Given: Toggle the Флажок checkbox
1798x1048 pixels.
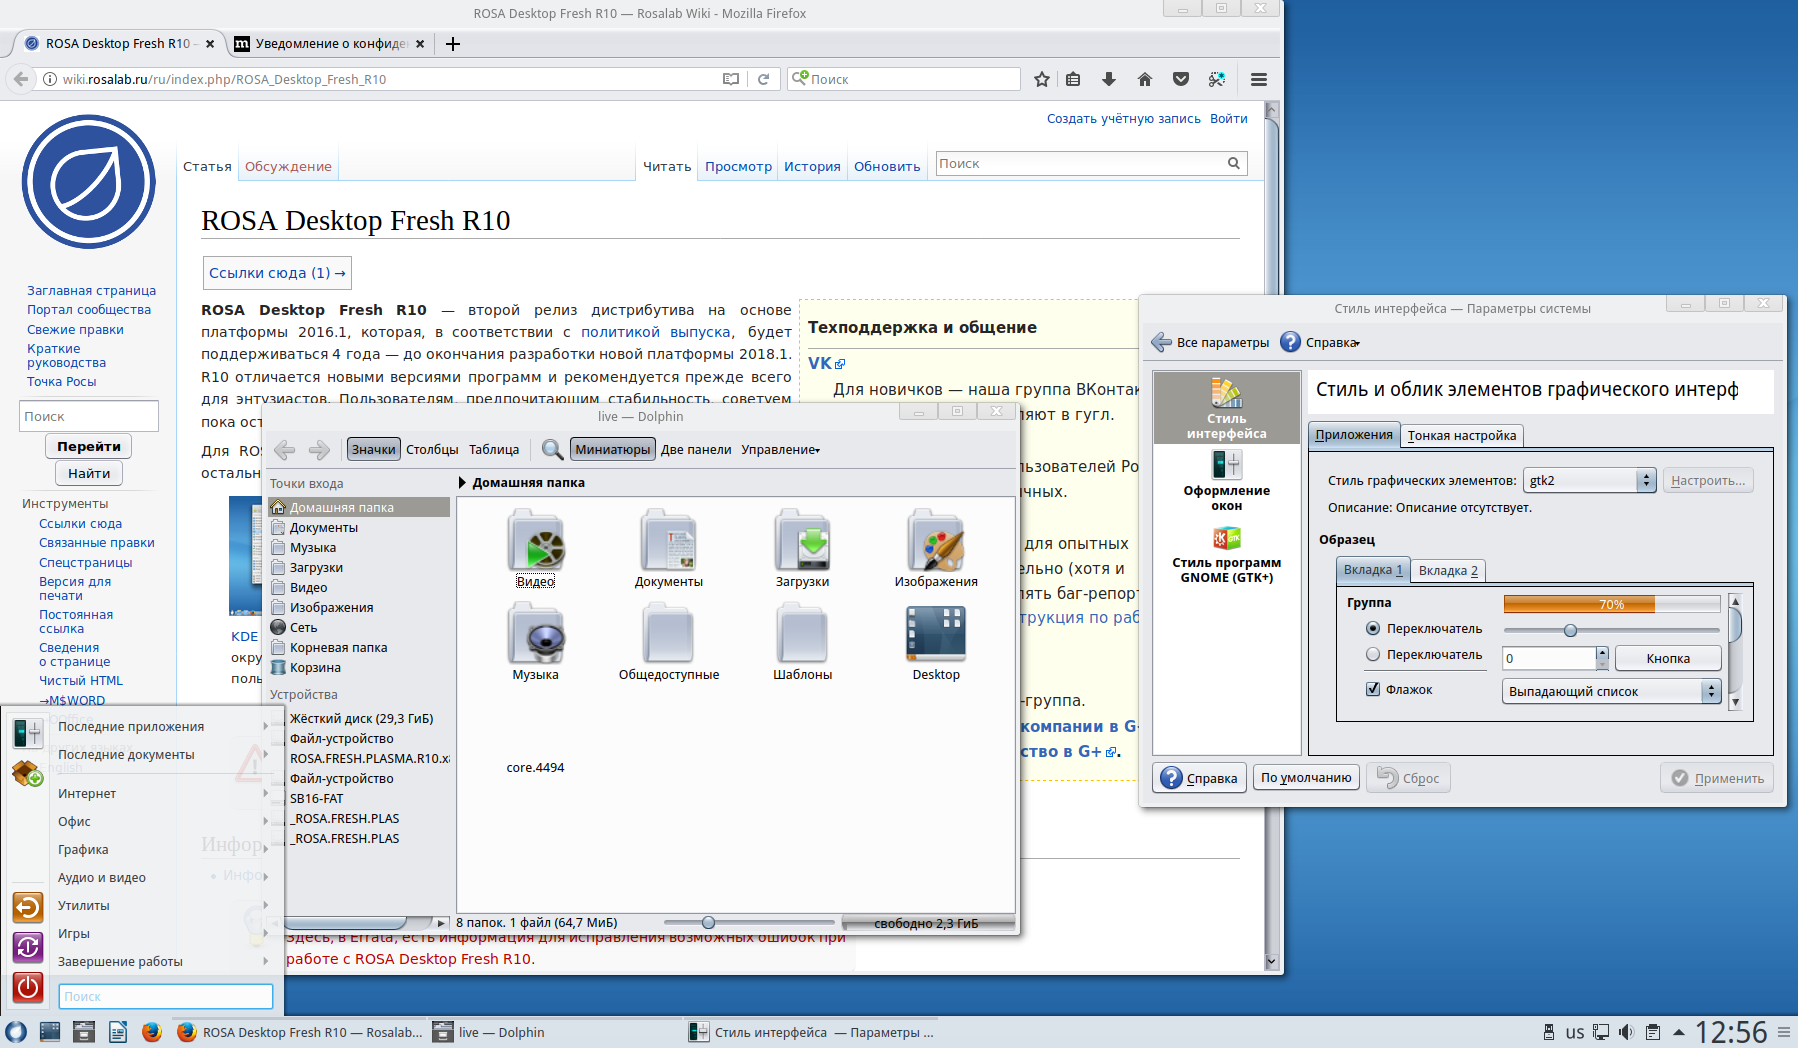Looking at the screenshot, I should (1373, 689).
